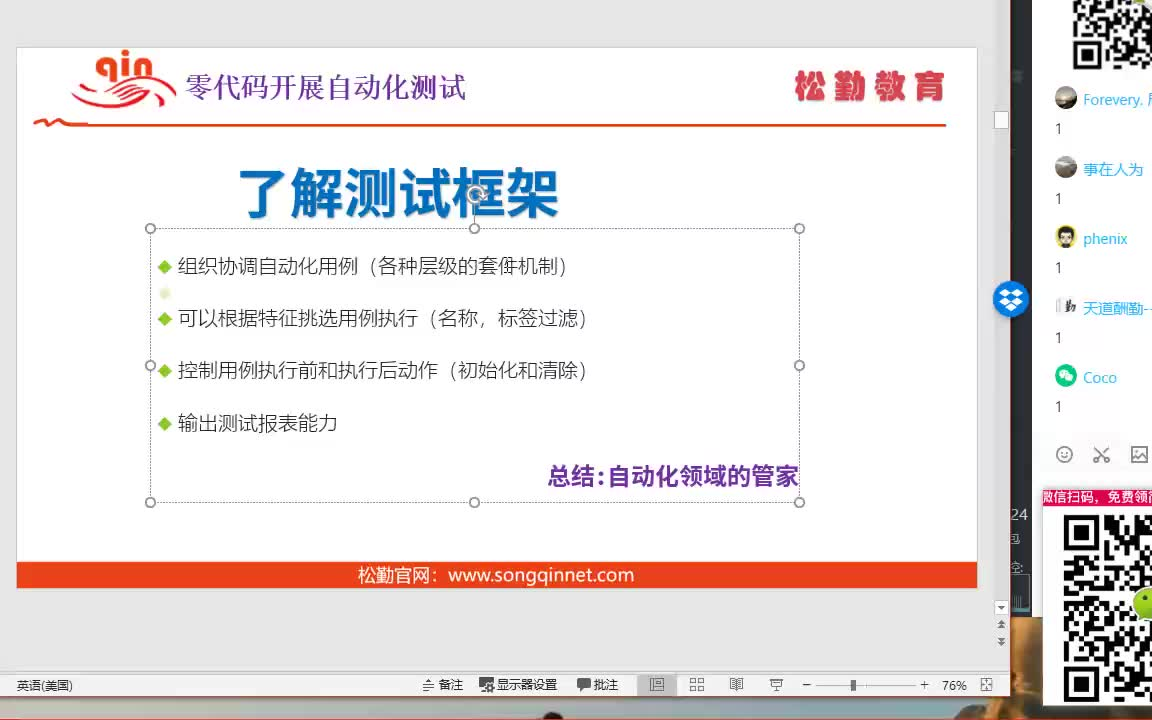Select the screenshot scissors tool in chat
The width and height of the screenshot is (1152, 720).
coord(1101,455)
